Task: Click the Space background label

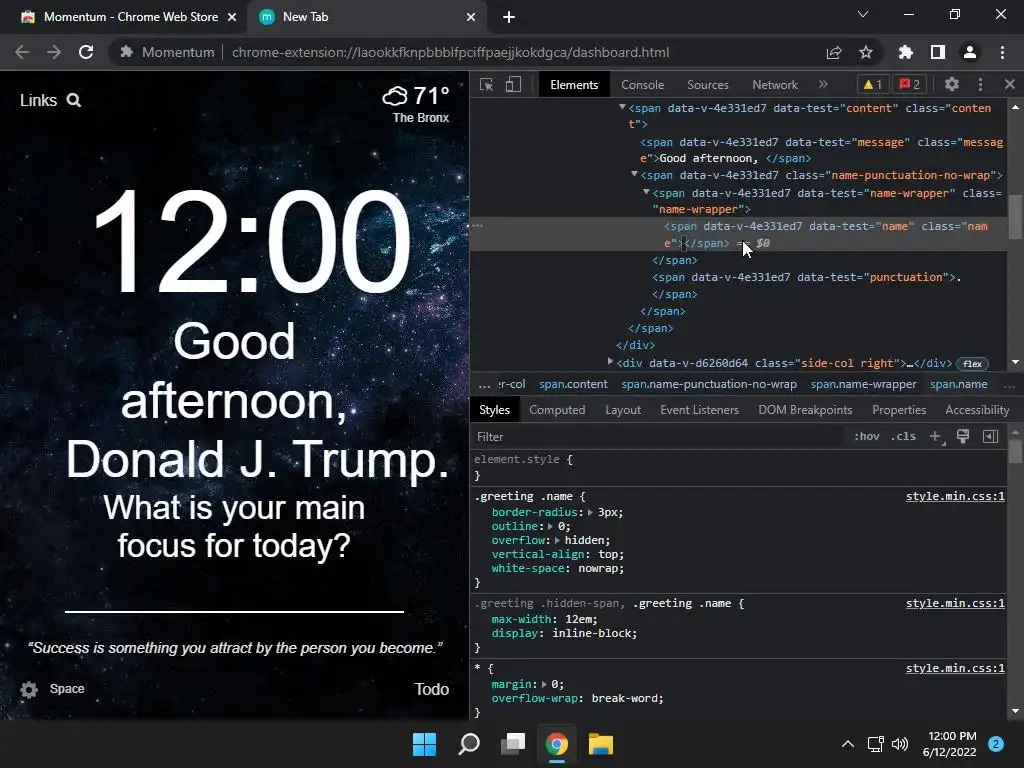Action: (67, 689)
